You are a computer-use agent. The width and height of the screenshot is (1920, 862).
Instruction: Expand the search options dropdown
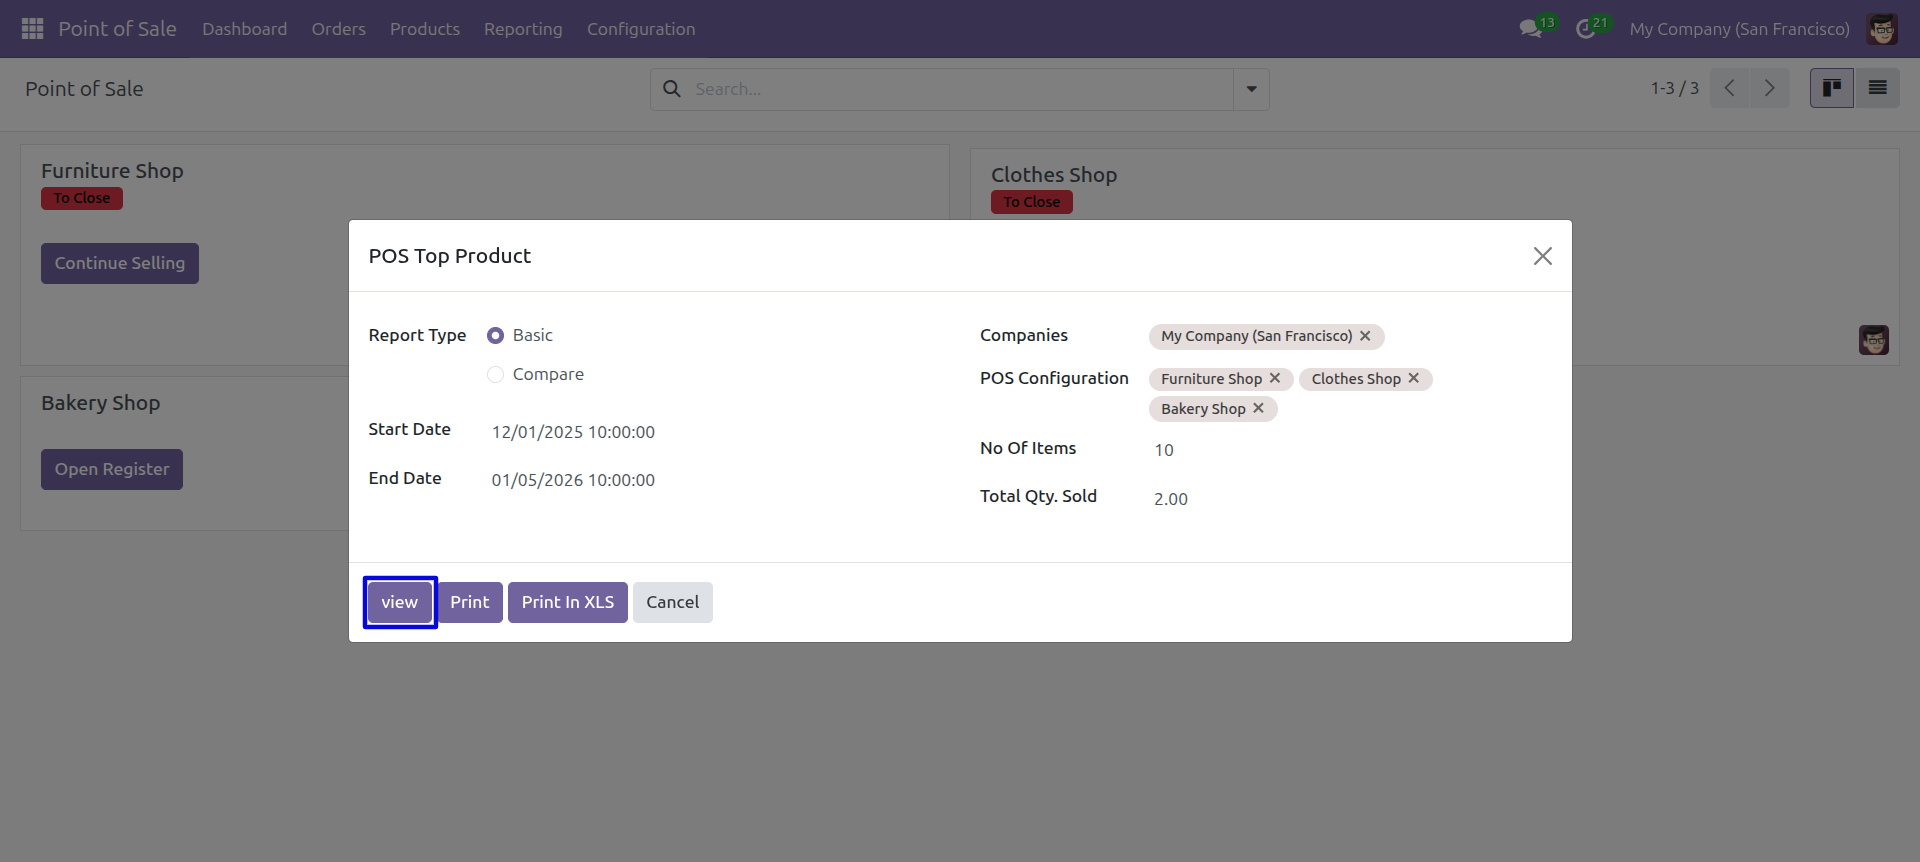pos(1252,89)
